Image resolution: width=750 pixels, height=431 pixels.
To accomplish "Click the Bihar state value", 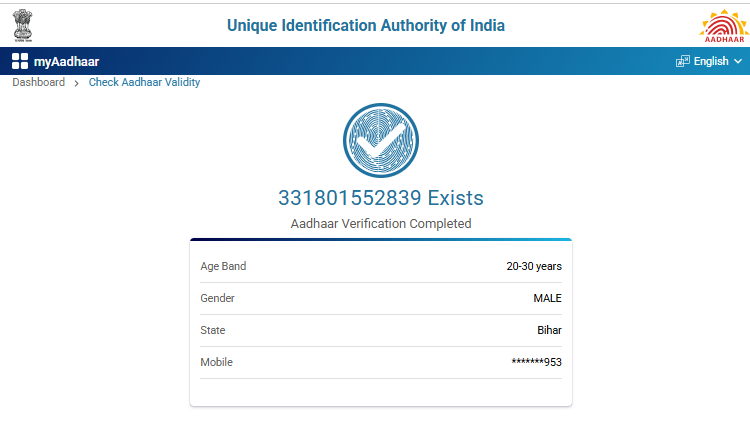I will pos(549,330).
